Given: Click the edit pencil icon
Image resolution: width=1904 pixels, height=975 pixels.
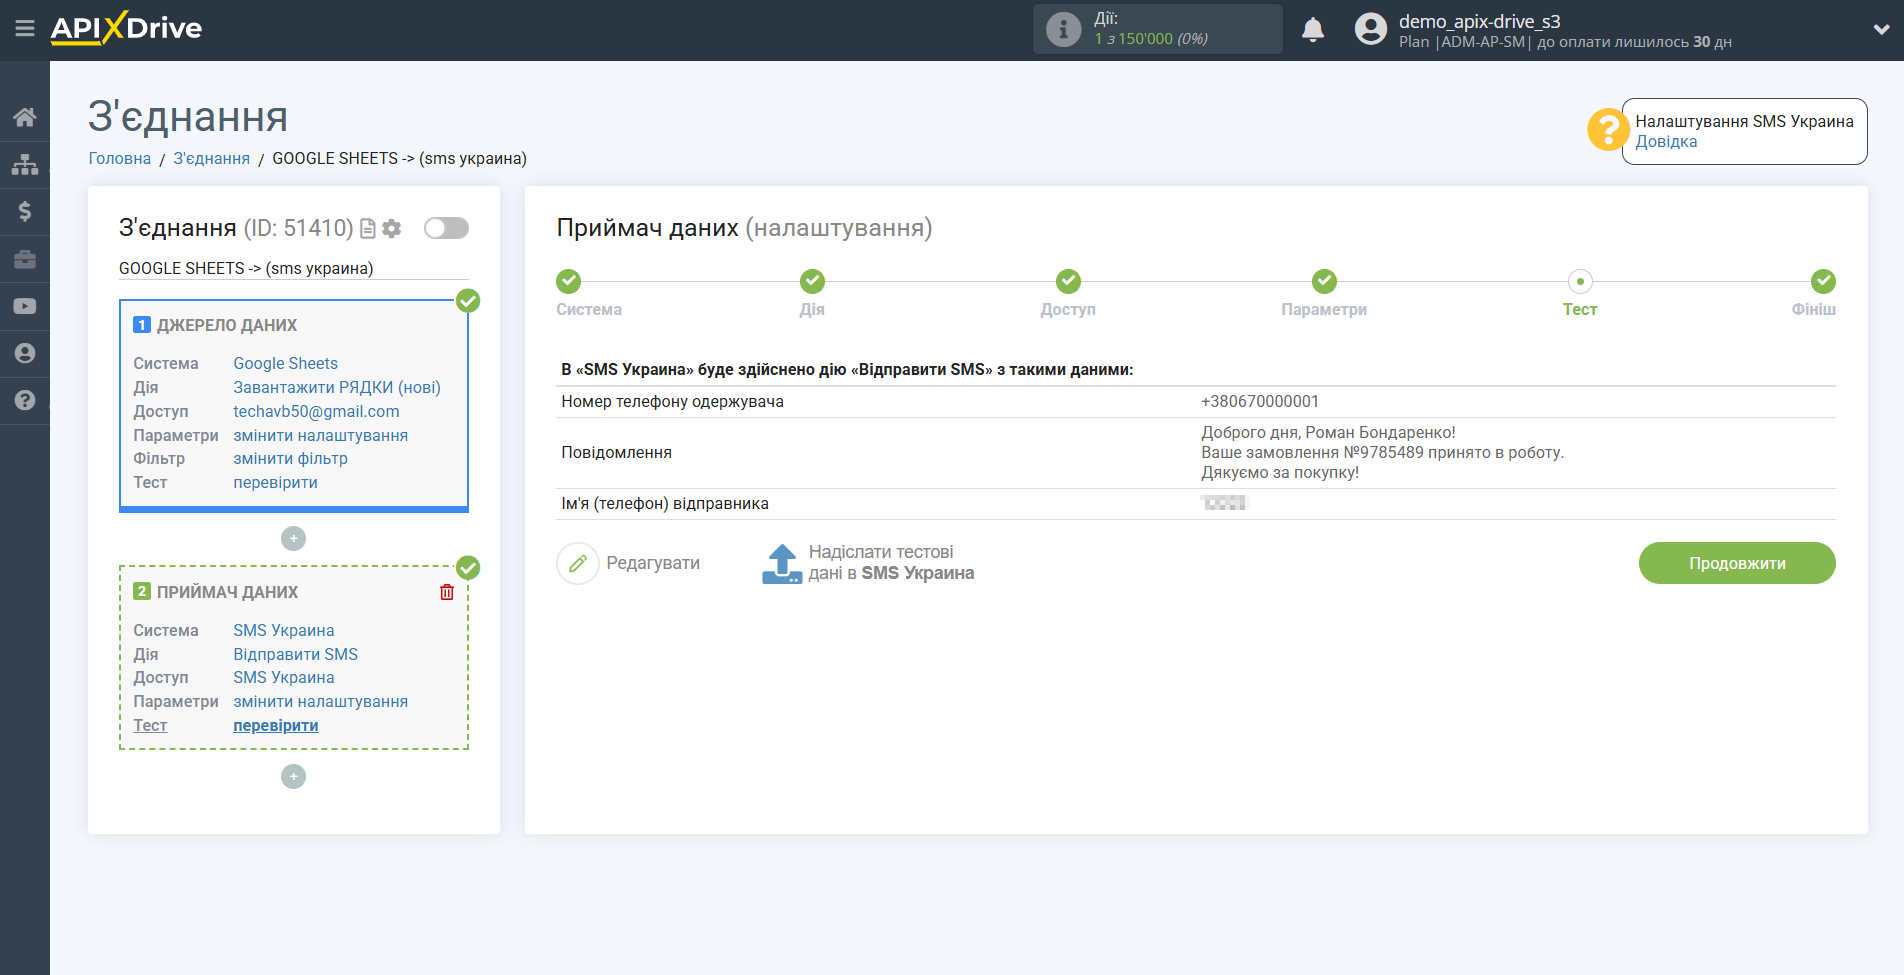Looking at the screenshot, I should click(577, 564).
